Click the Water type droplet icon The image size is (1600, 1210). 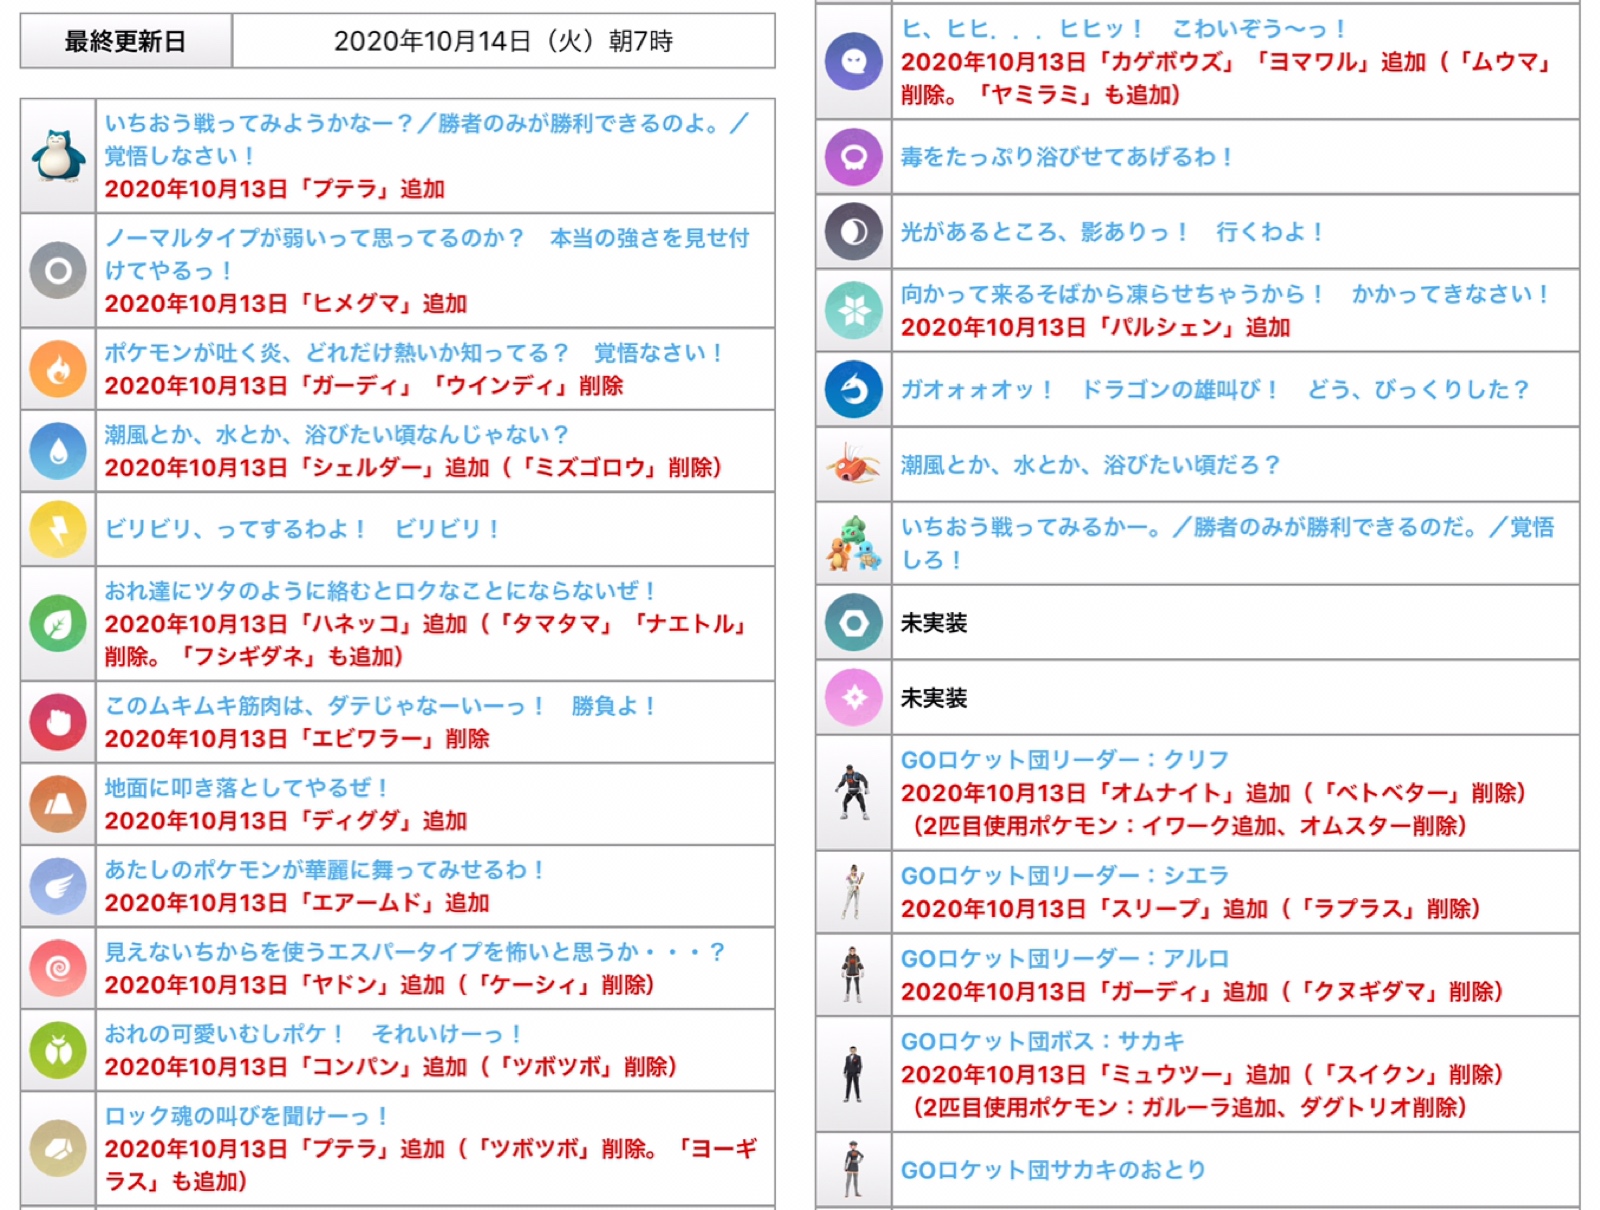click(58, 451)
